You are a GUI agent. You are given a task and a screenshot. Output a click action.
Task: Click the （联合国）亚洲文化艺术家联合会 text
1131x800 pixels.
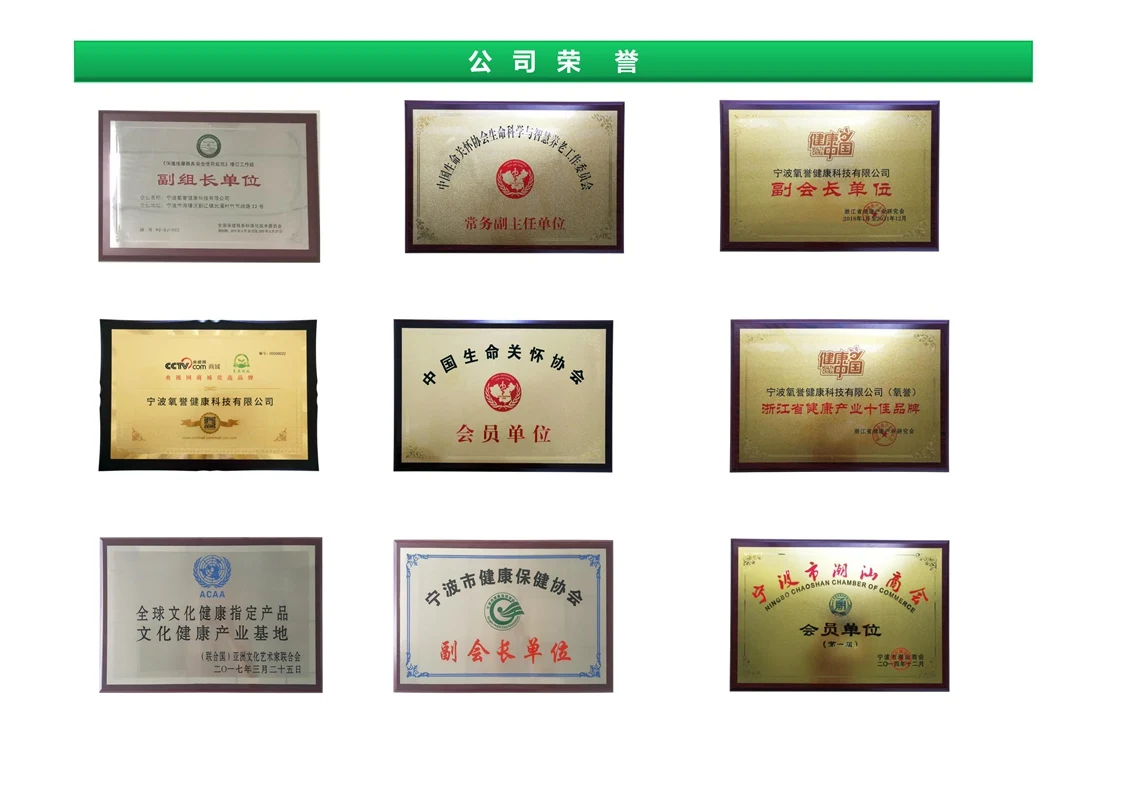coord(251,657)
